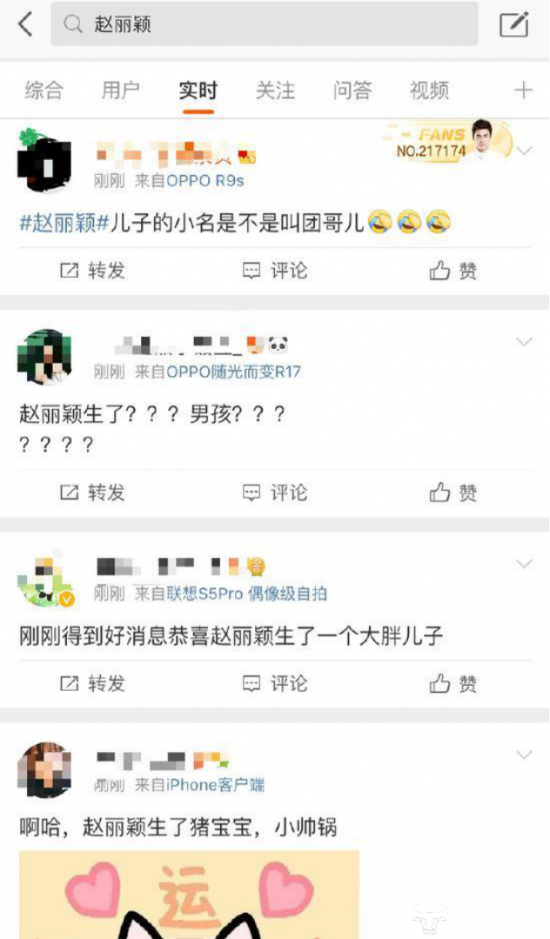550x939 pixels.
Task: Repost the 团哥儿 post
Action: click(92, 271)
